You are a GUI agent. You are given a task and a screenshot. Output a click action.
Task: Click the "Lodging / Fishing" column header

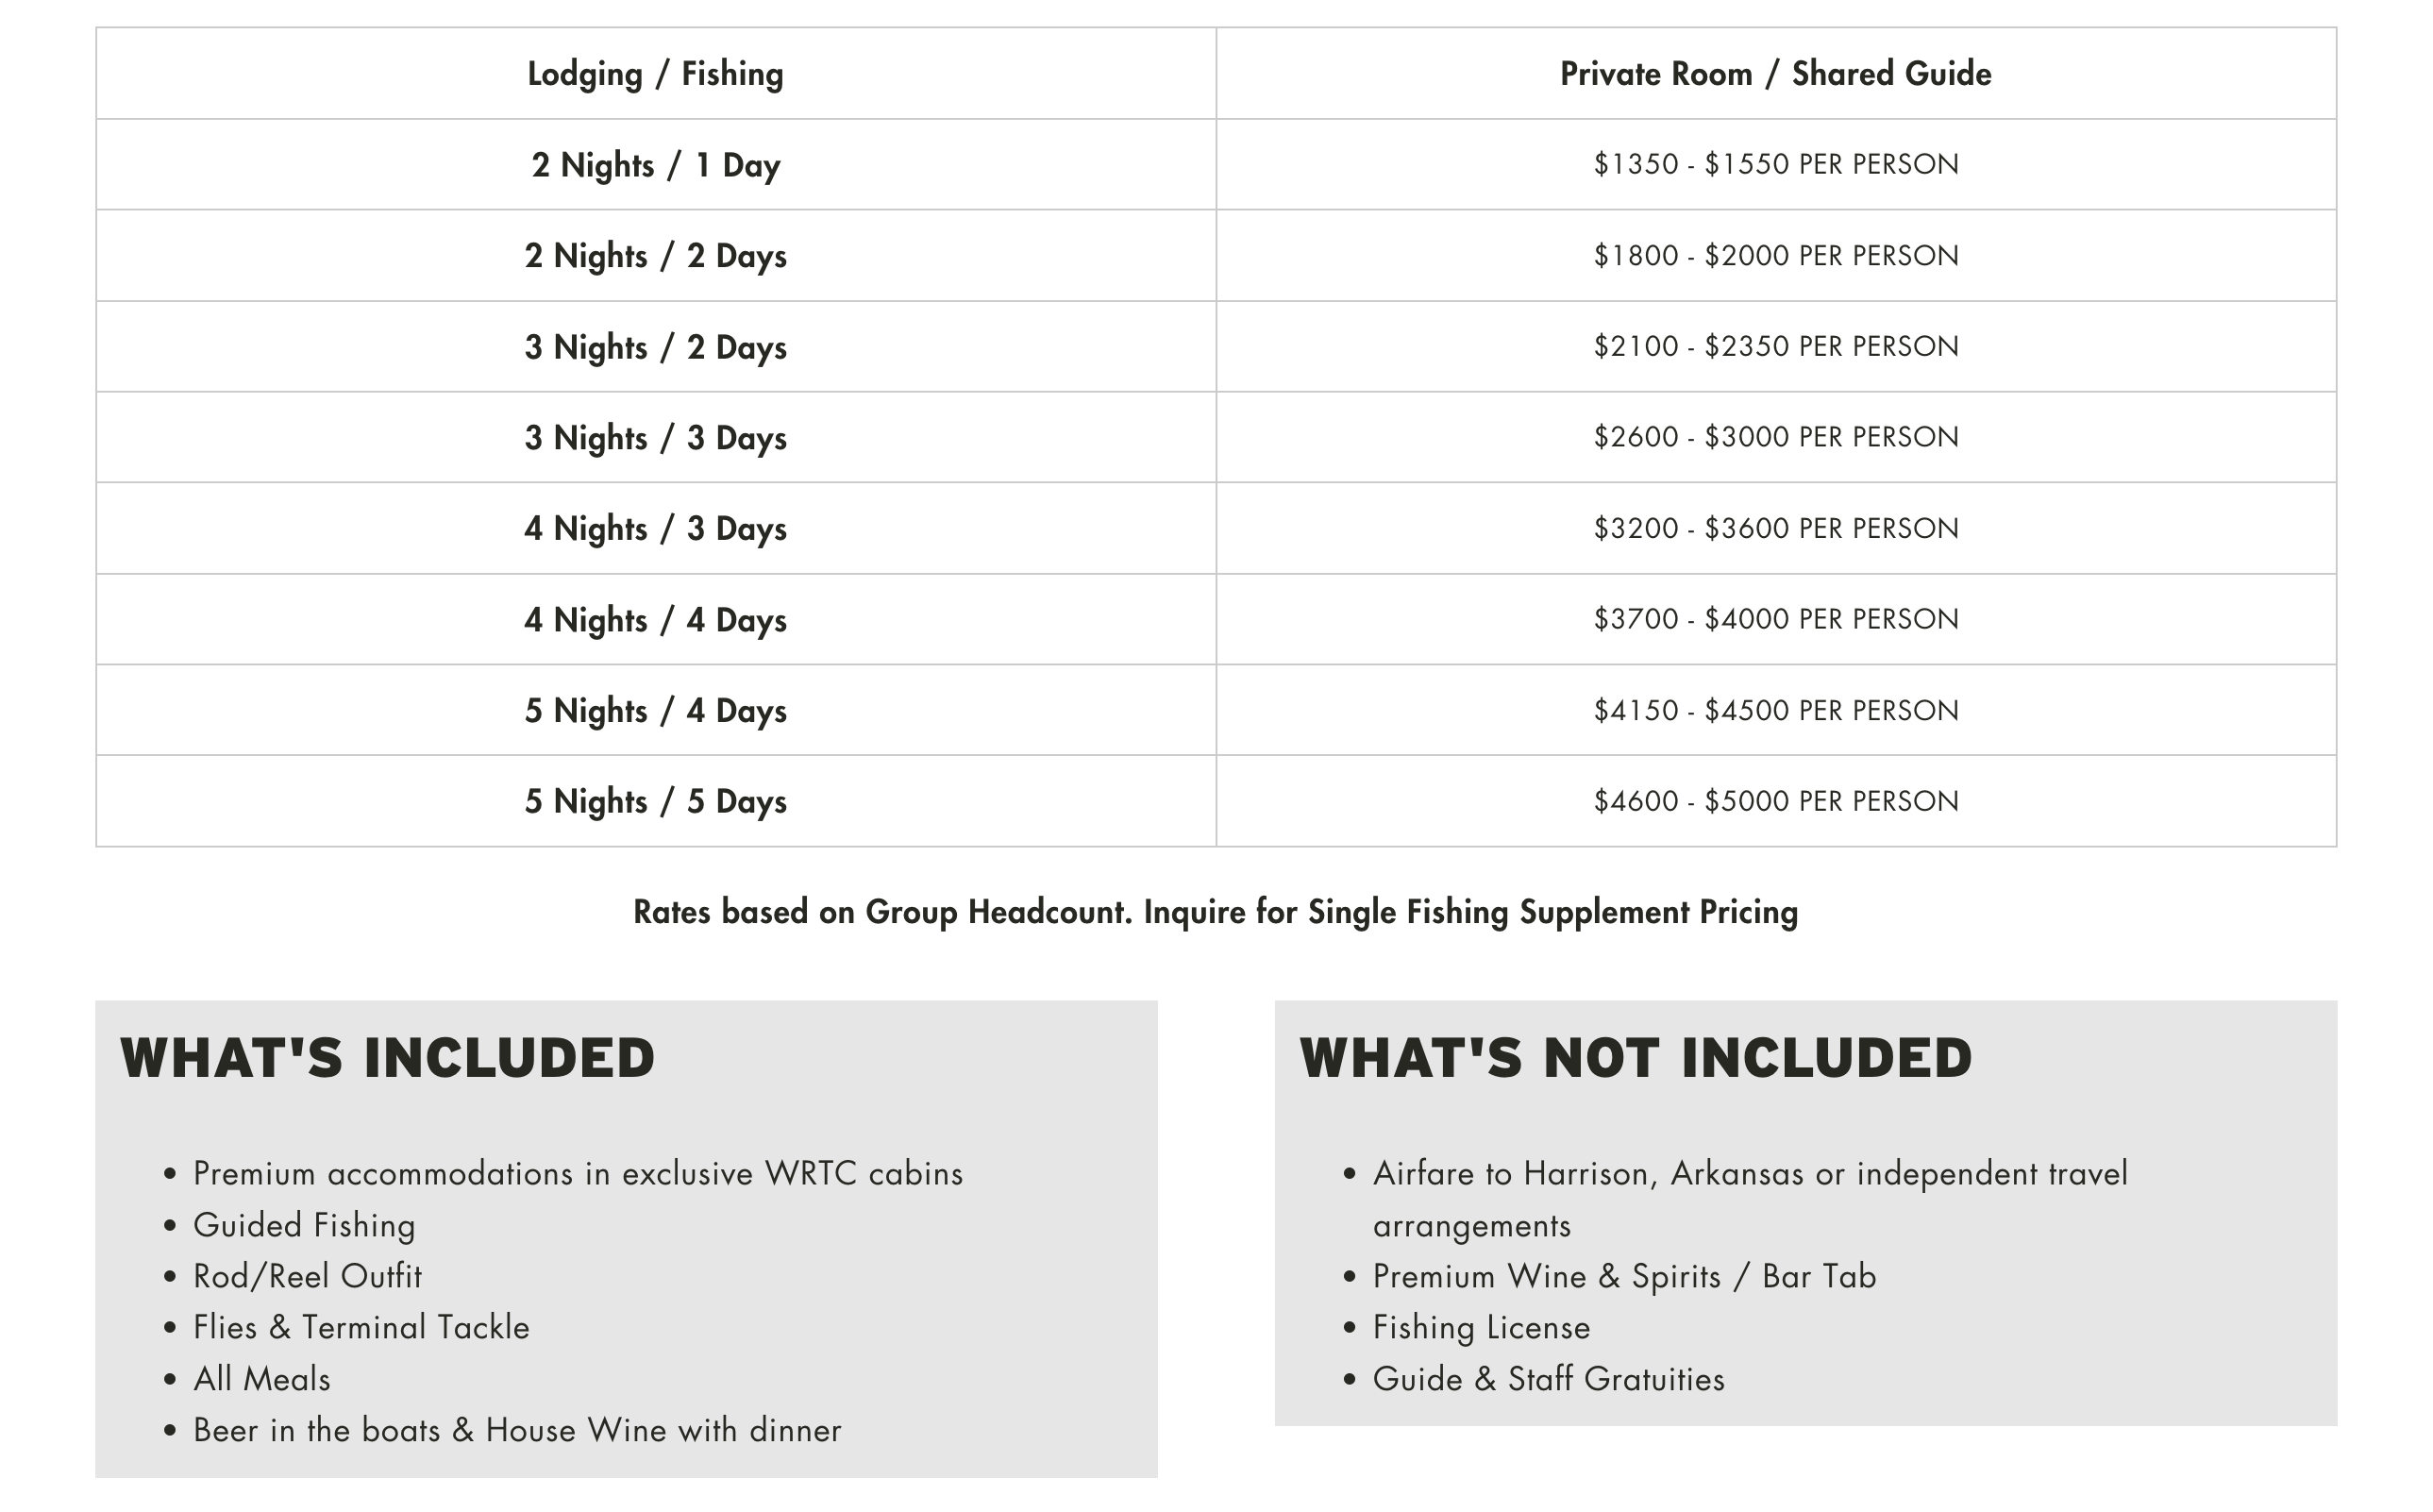tap(655, 74)
